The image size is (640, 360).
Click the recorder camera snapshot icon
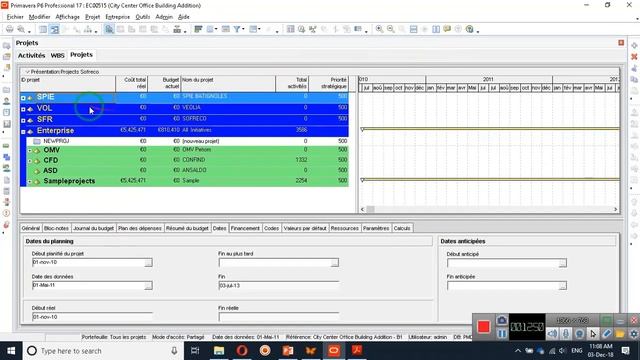(x=502, y=320)
